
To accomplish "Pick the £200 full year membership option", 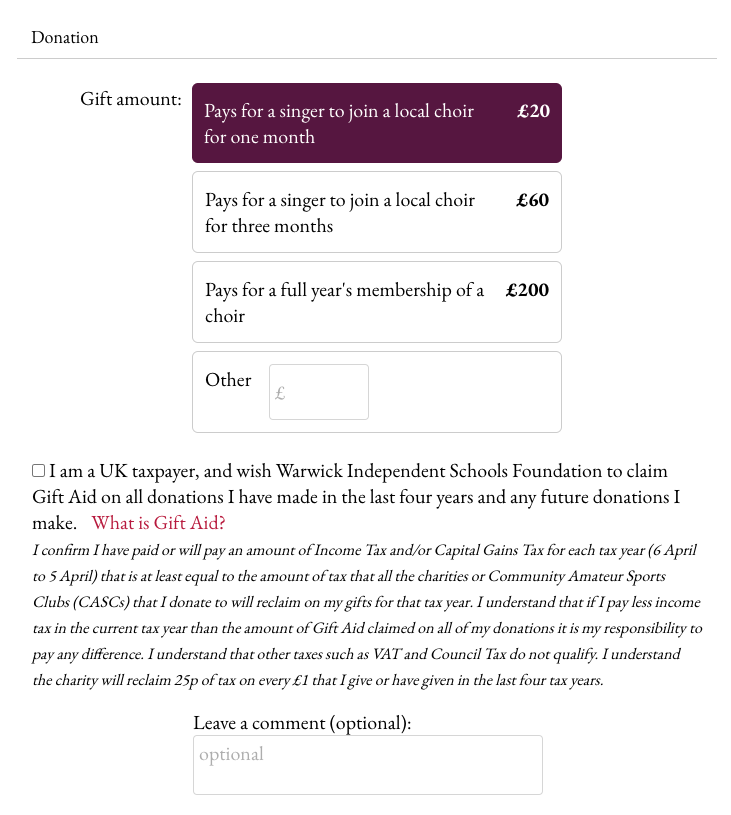I will click(x=376, y=302).
